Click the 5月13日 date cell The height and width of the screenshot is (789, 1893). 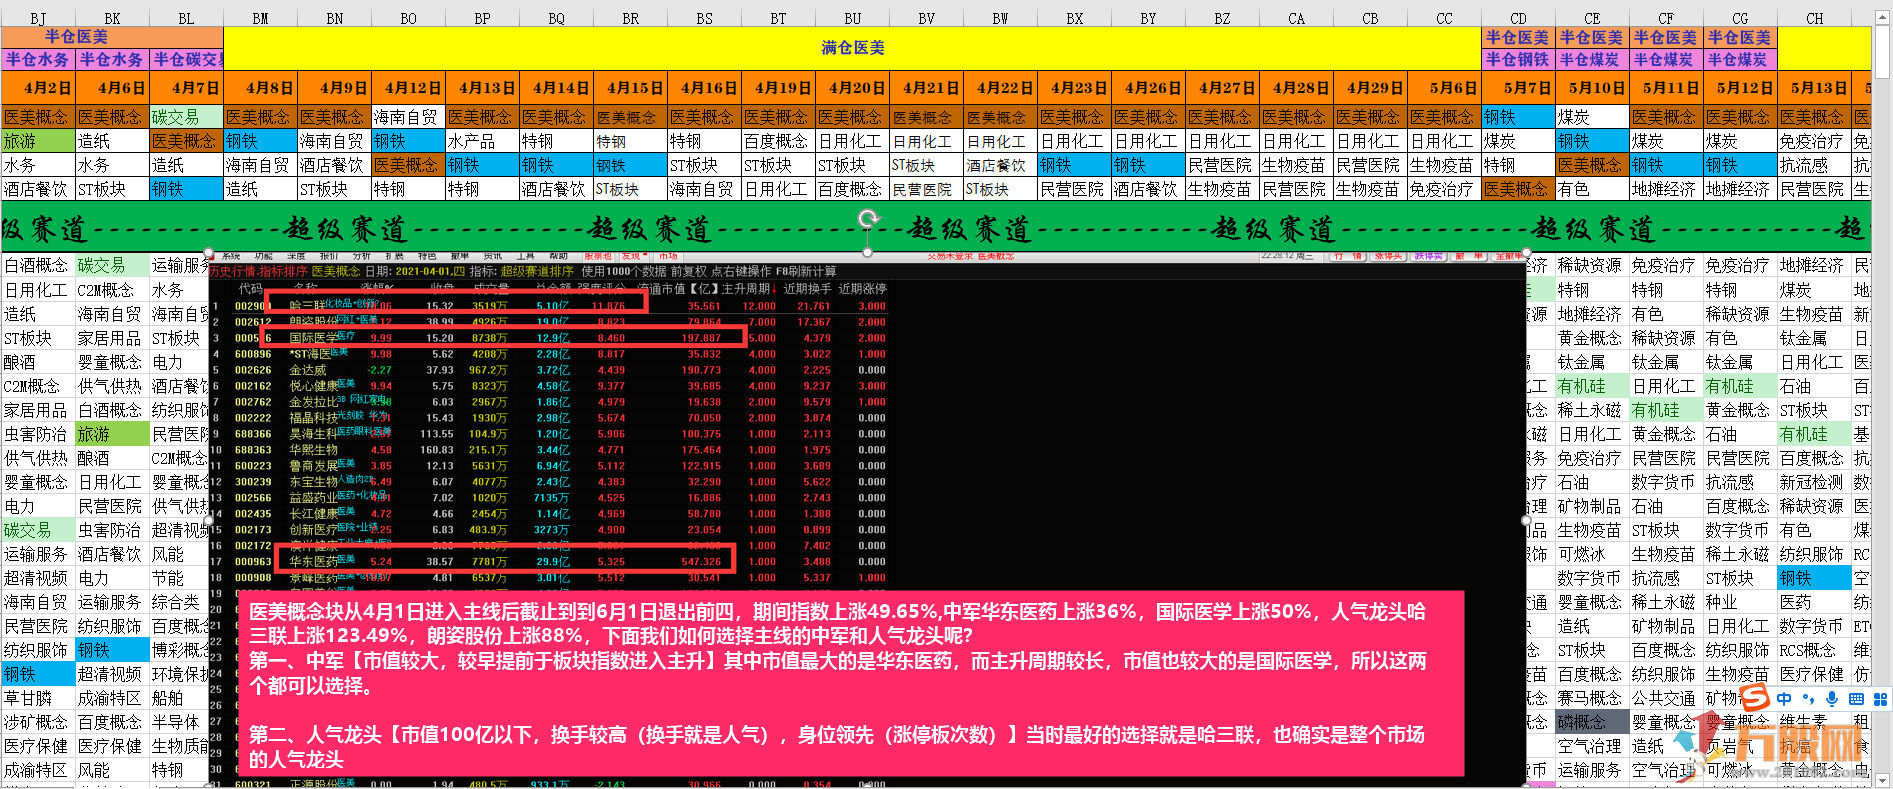click(x=1814, y=87)
